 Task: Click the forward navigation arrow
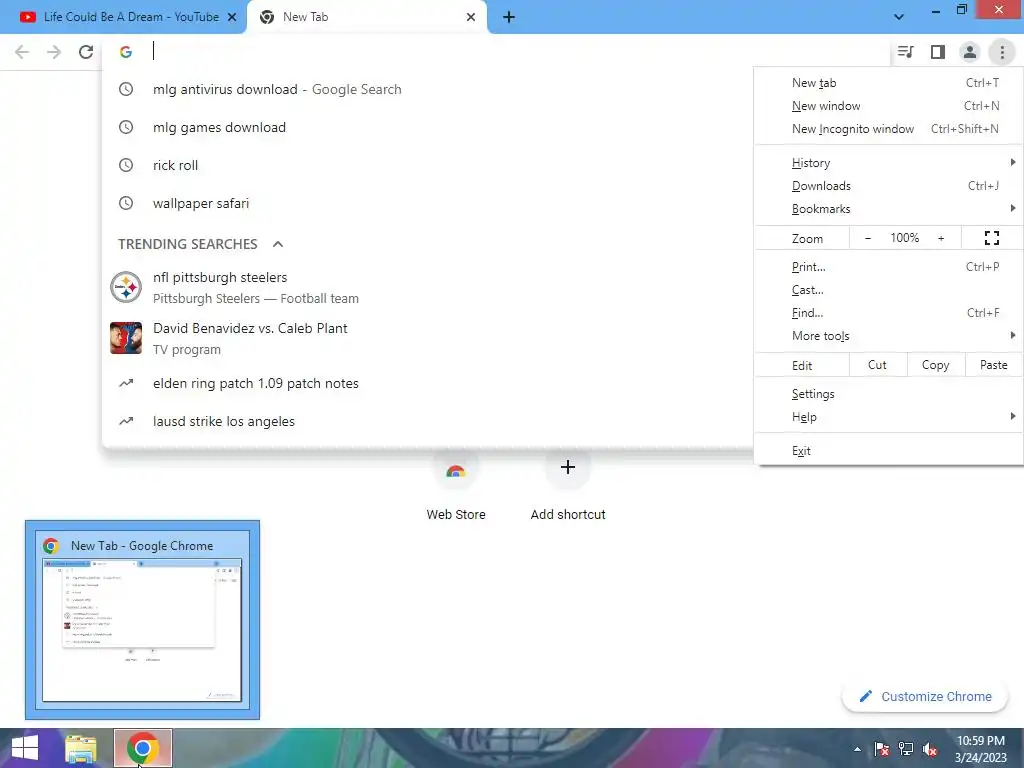[x=54, y=52]
